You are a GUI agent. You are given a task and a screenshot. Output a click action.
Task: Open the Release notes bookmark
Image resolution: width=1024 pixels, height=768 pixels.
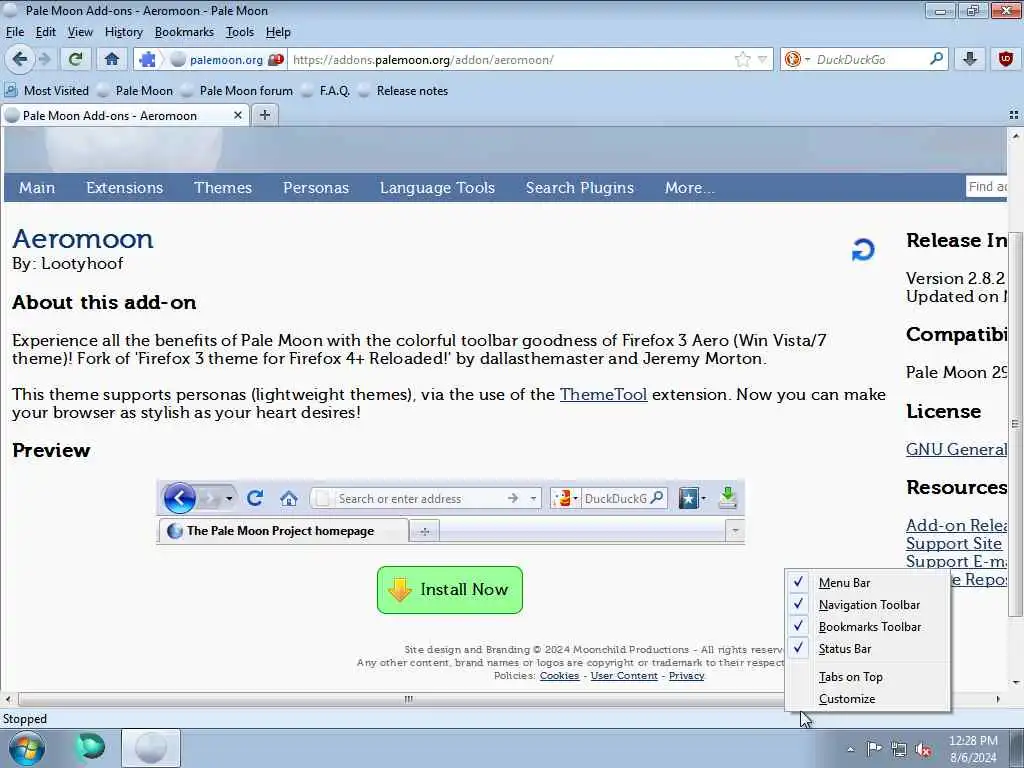tap(404, 91)
